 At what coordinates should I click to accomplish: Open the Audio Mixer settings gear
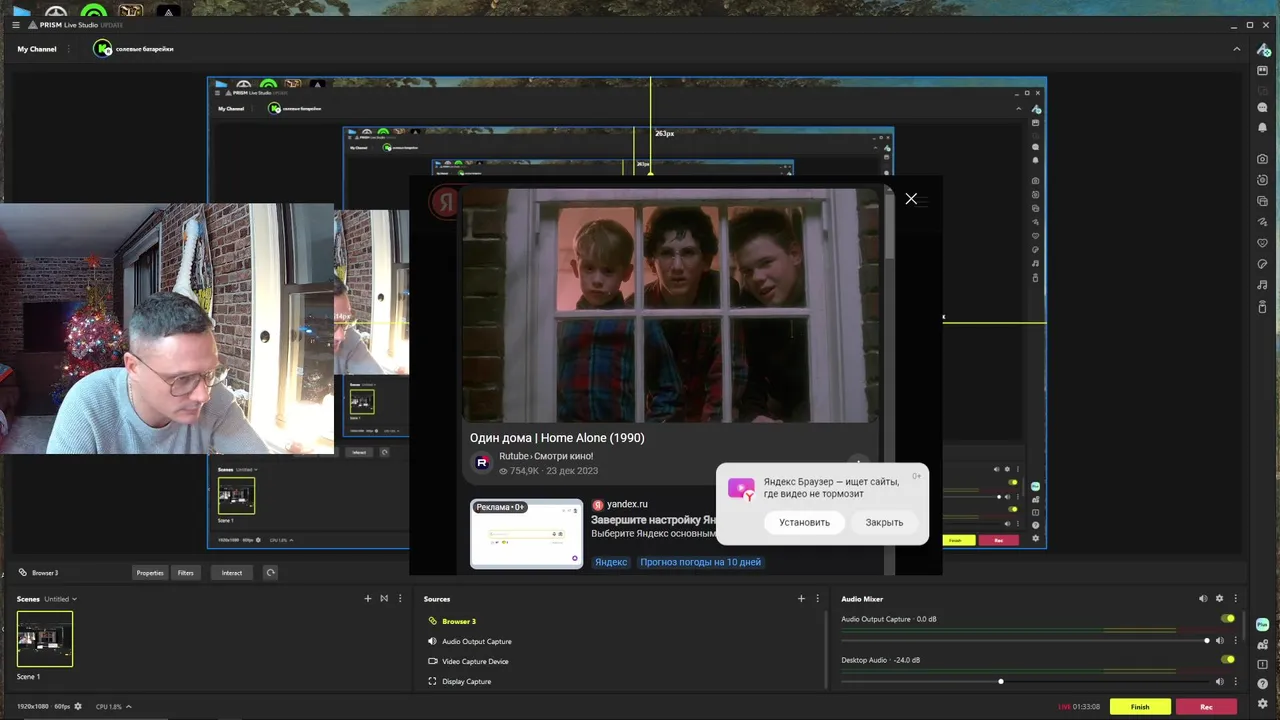point(1219,598)
